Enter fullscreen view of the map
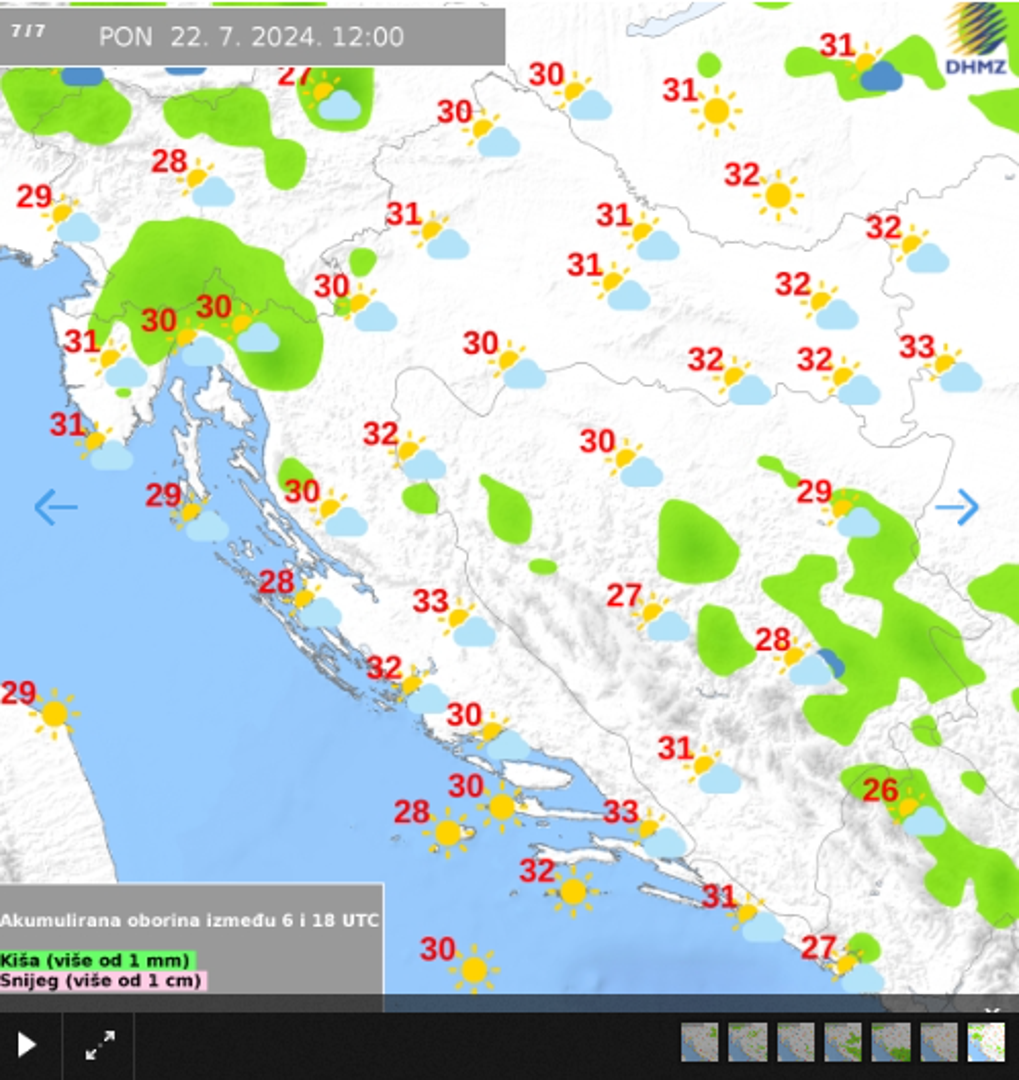Screen dimensions: 1019x1080 point(99,1046)
